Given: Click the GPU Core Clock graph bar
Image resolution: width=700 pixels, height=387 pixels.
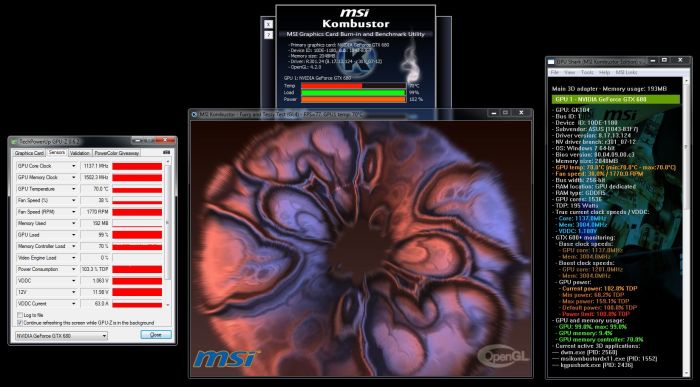Looking at the screenshot, I should click(137, 166).
